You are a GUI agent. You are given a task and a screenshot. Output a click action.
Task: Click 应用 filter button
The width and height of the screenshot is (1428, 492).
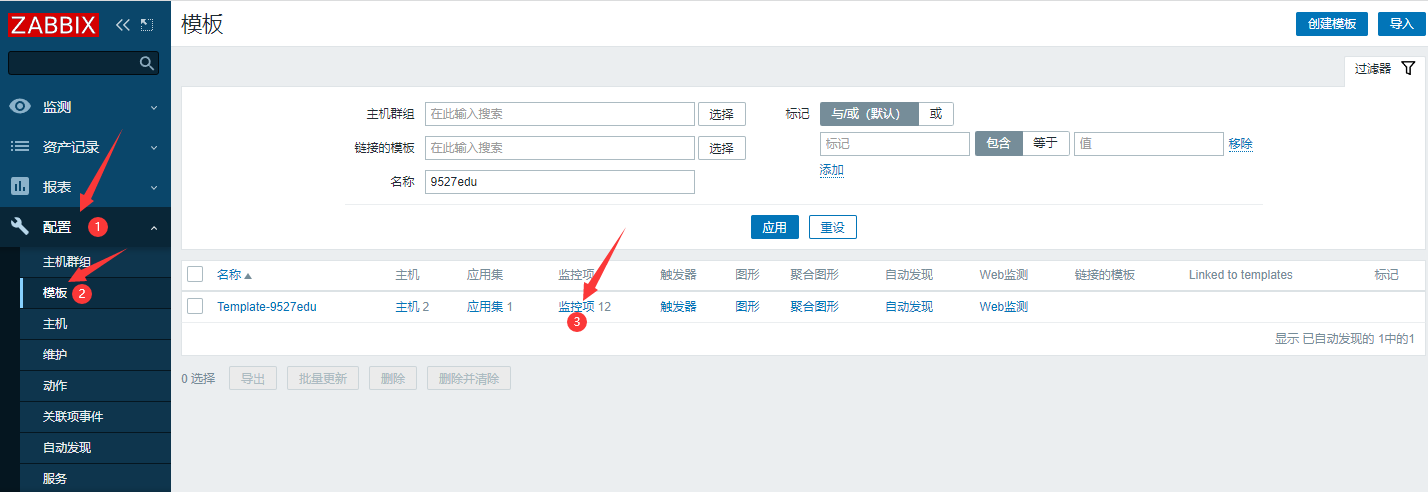click(775, 227)
